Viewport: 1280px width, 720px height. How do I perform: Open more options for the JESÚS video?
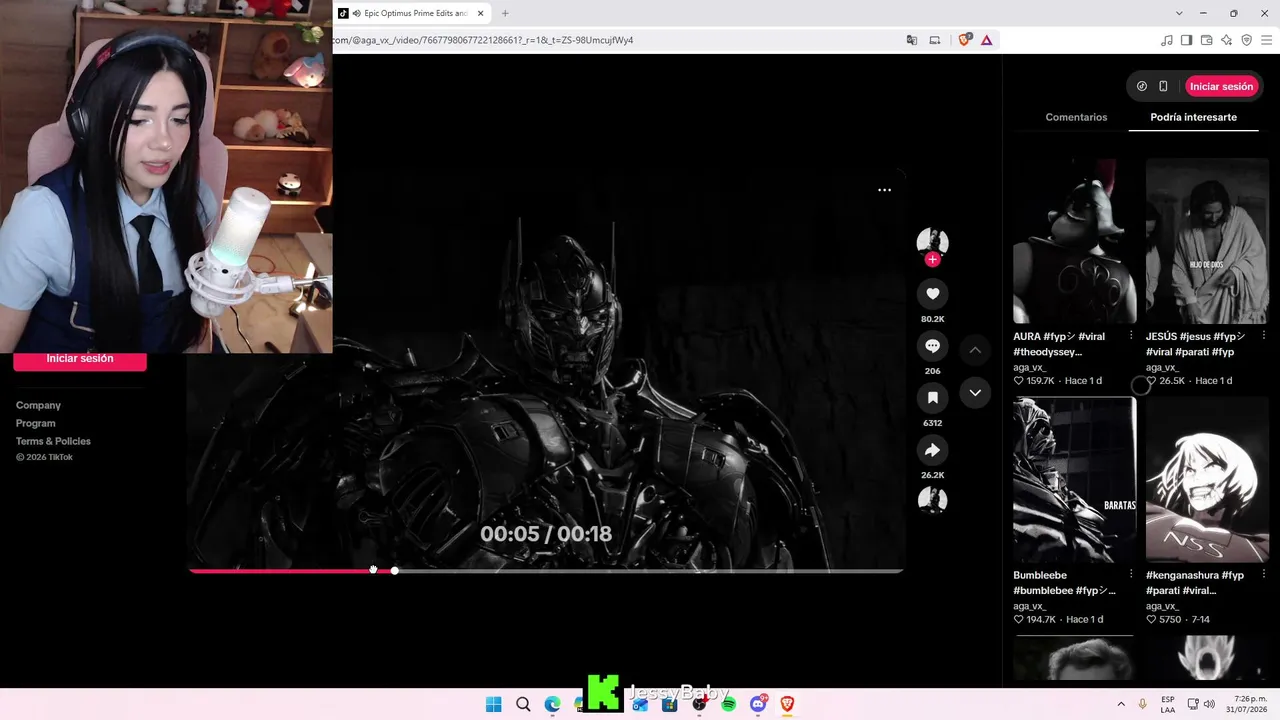[x=1263, y=336]
